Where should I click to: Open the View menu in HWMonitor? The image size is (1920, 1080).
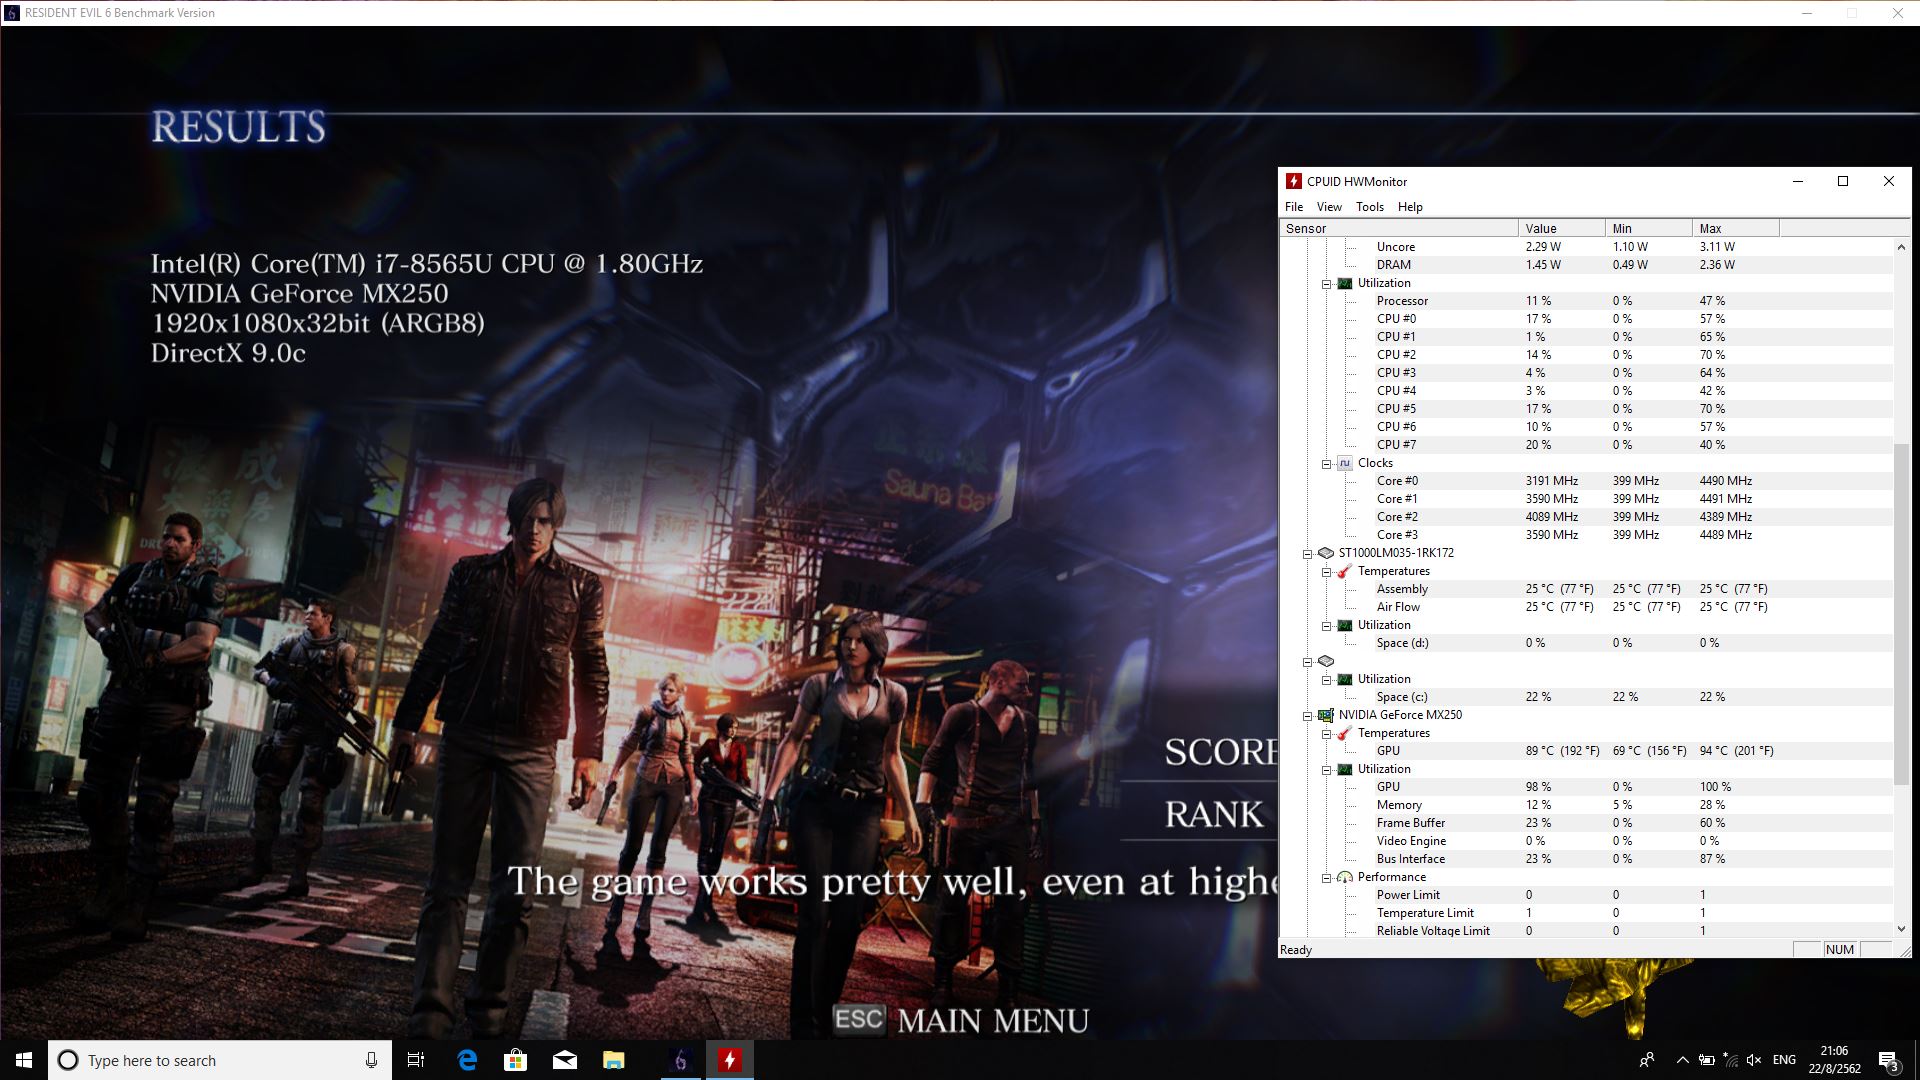click(x=1328, y=207)
